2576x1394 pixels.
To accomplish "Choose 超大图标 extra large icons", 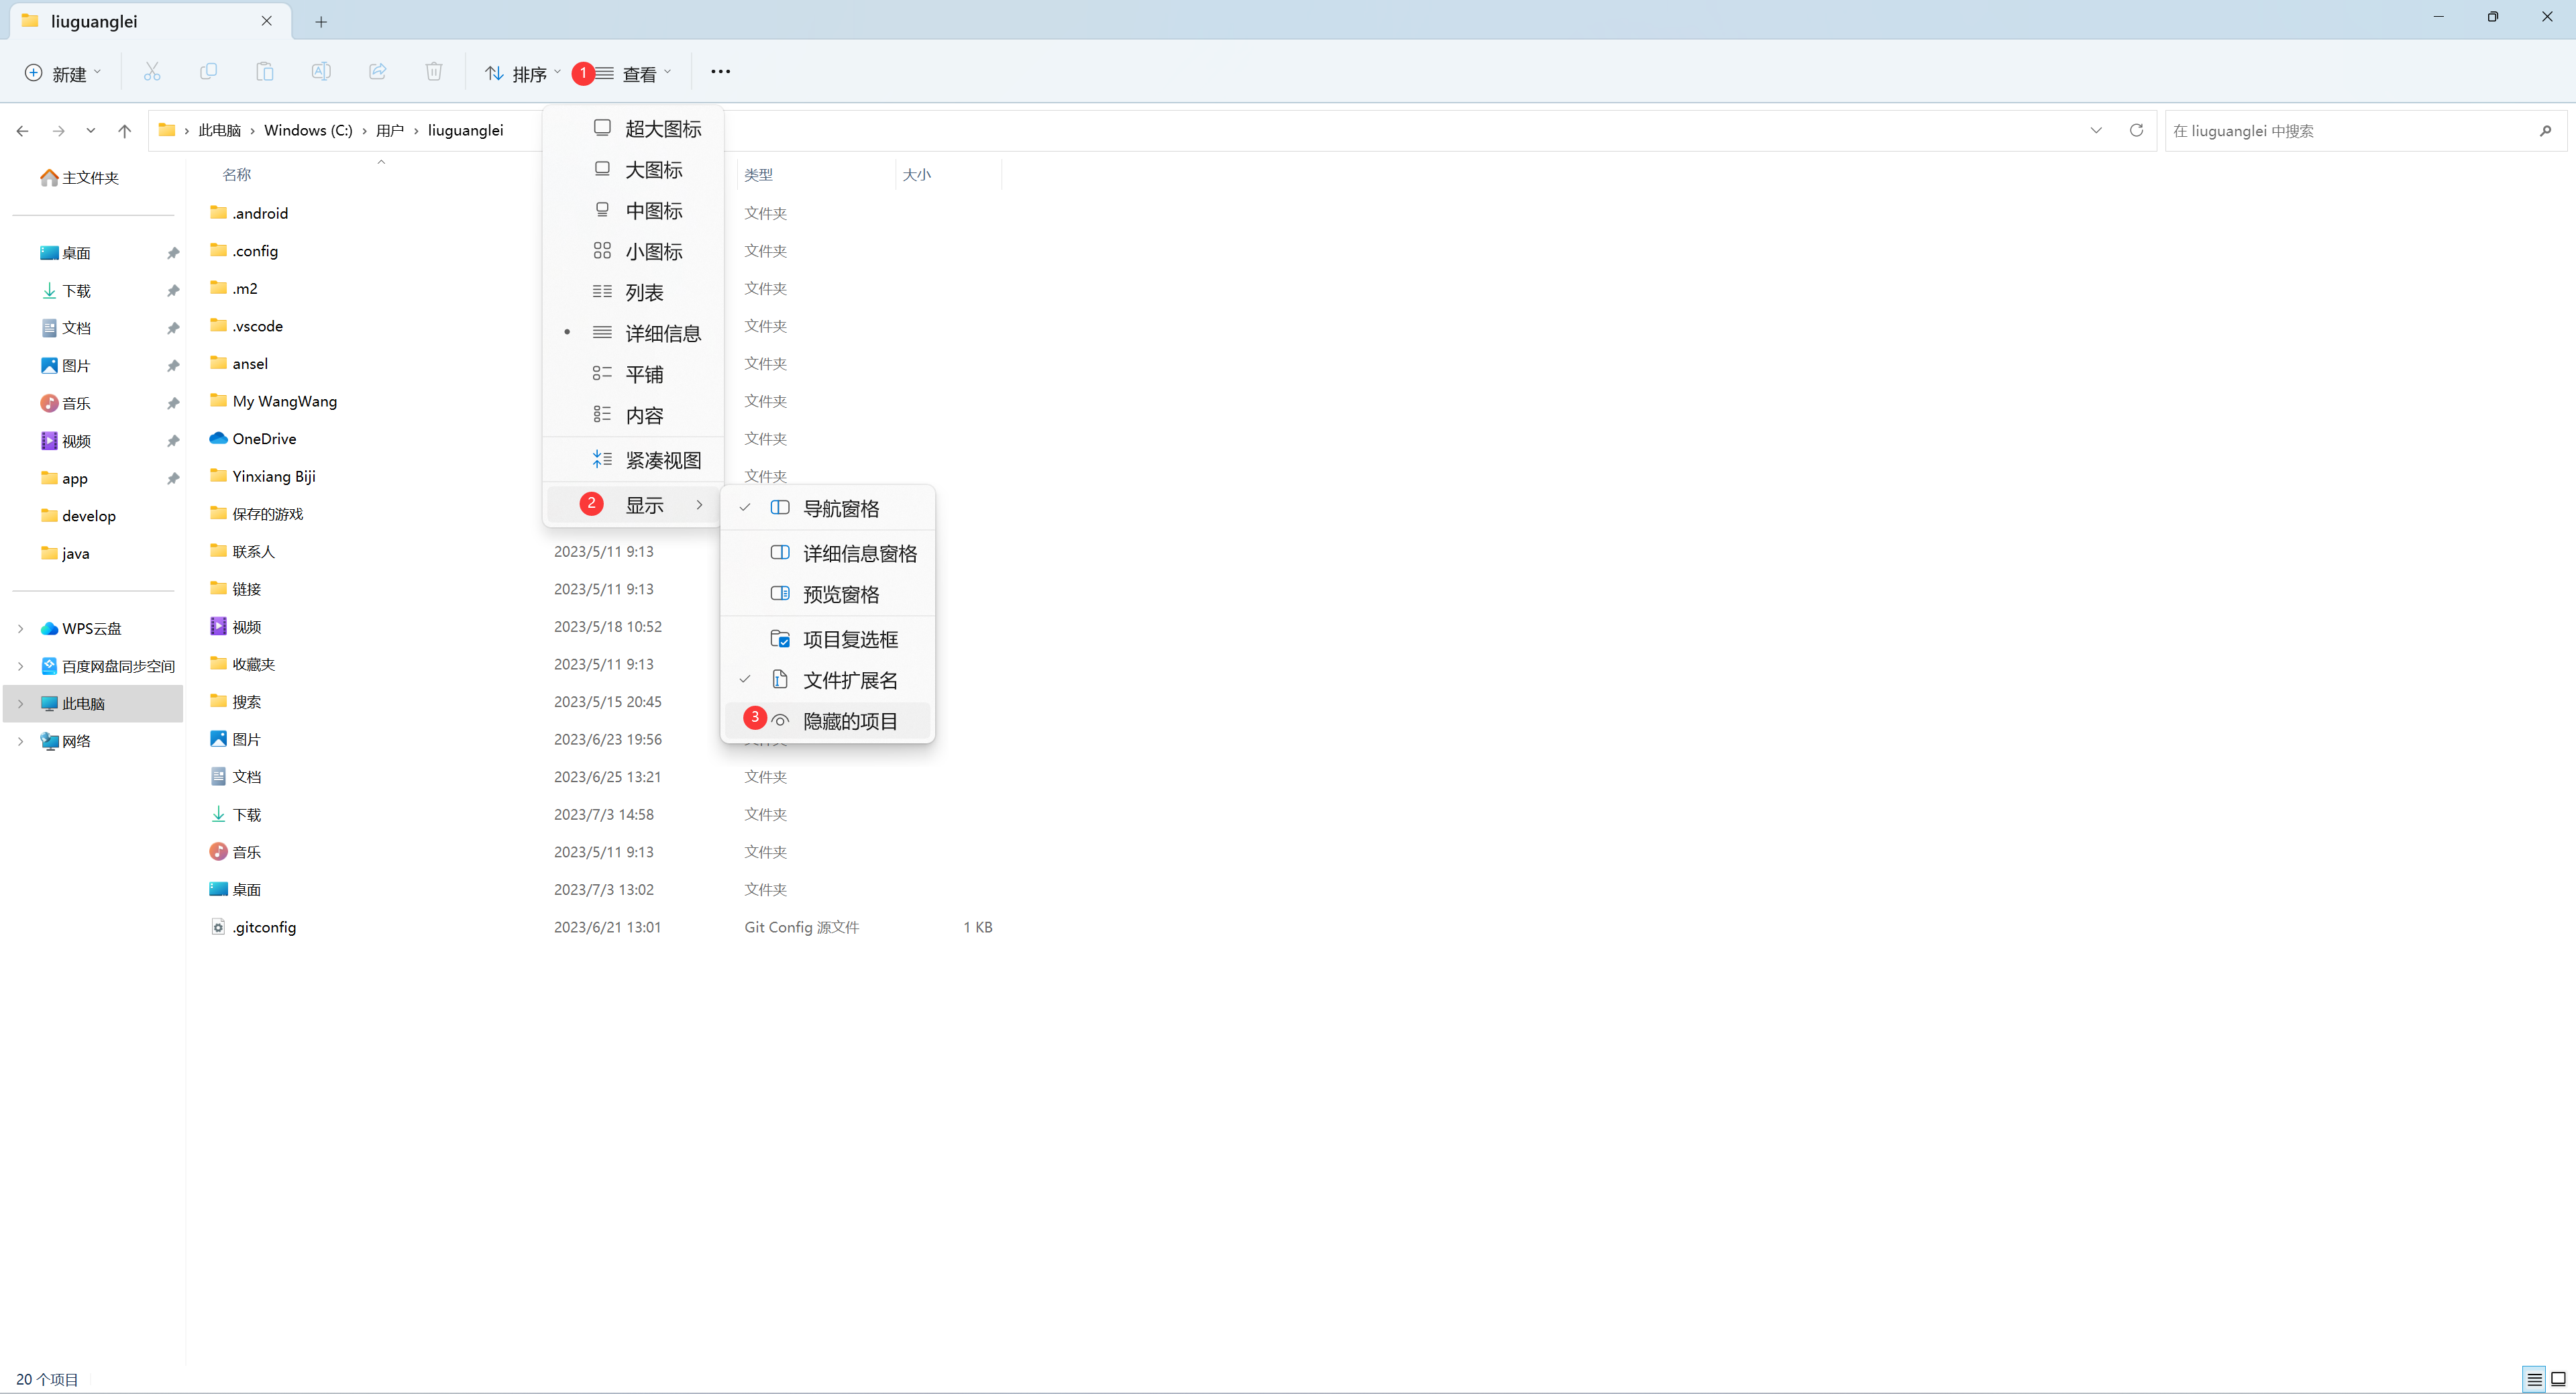I will pyautogui.click(x=633, y=129).
